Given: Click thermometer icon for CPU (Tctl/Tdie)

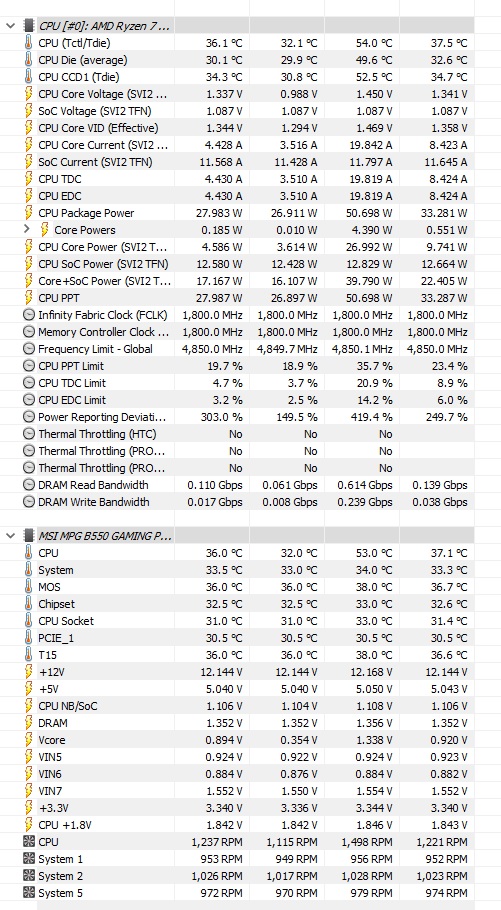Looking at the screenshot, I should point(28,43).
